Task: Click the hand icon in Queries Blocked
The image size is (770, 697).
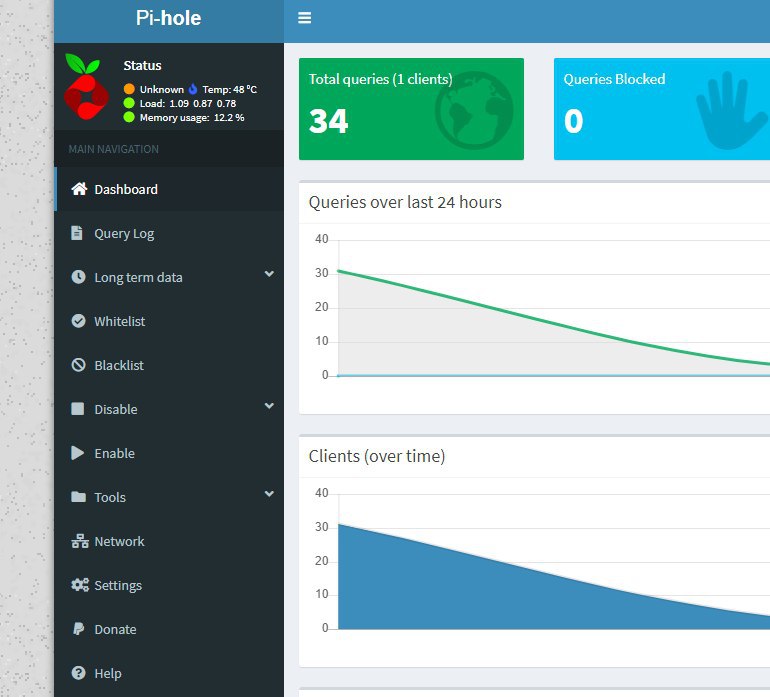Action: coord(732,111)
